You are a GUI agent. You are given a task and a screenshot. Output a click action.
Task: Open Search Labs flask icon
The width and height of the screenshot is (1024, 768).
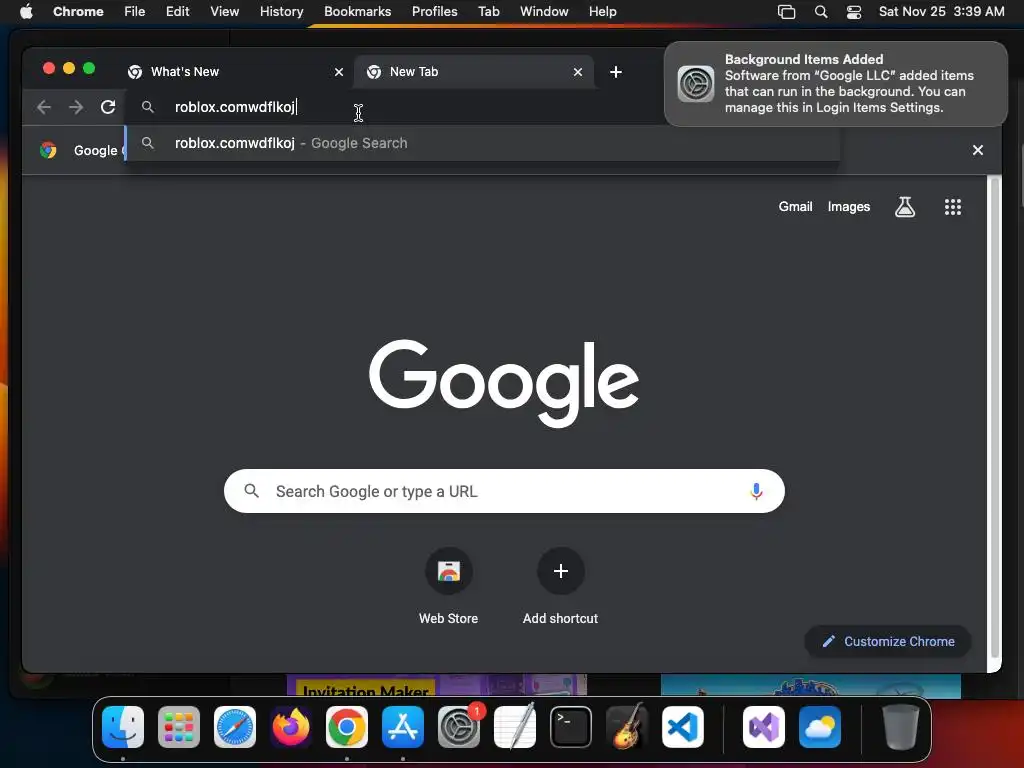pos(904,207)
